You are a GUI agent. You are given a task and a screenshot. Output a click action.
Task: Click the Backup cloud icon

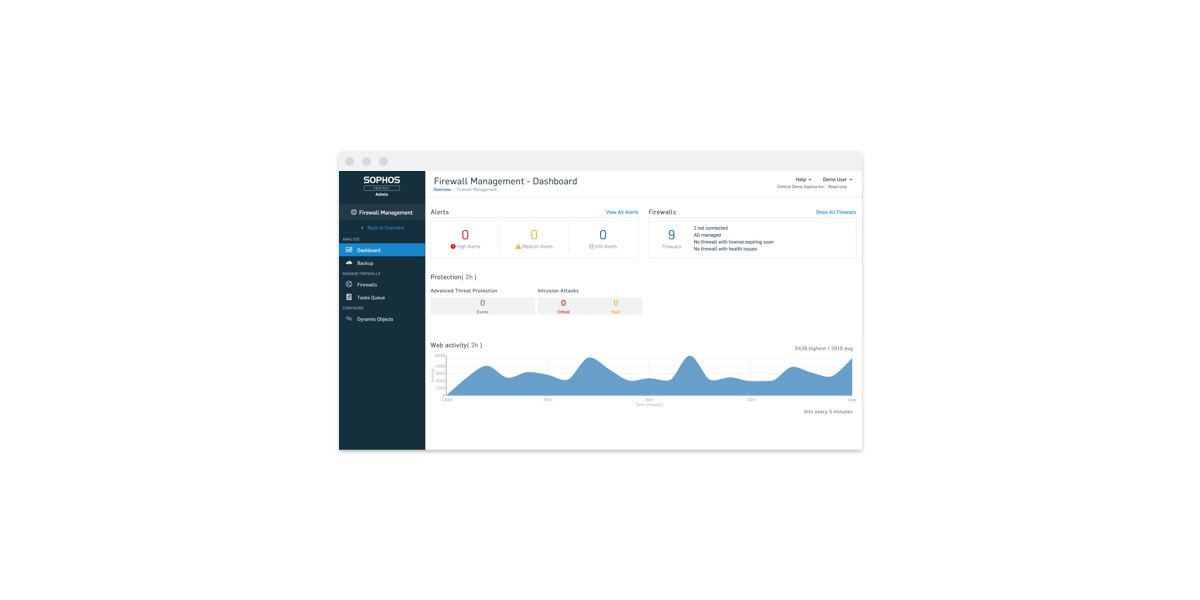349,263
